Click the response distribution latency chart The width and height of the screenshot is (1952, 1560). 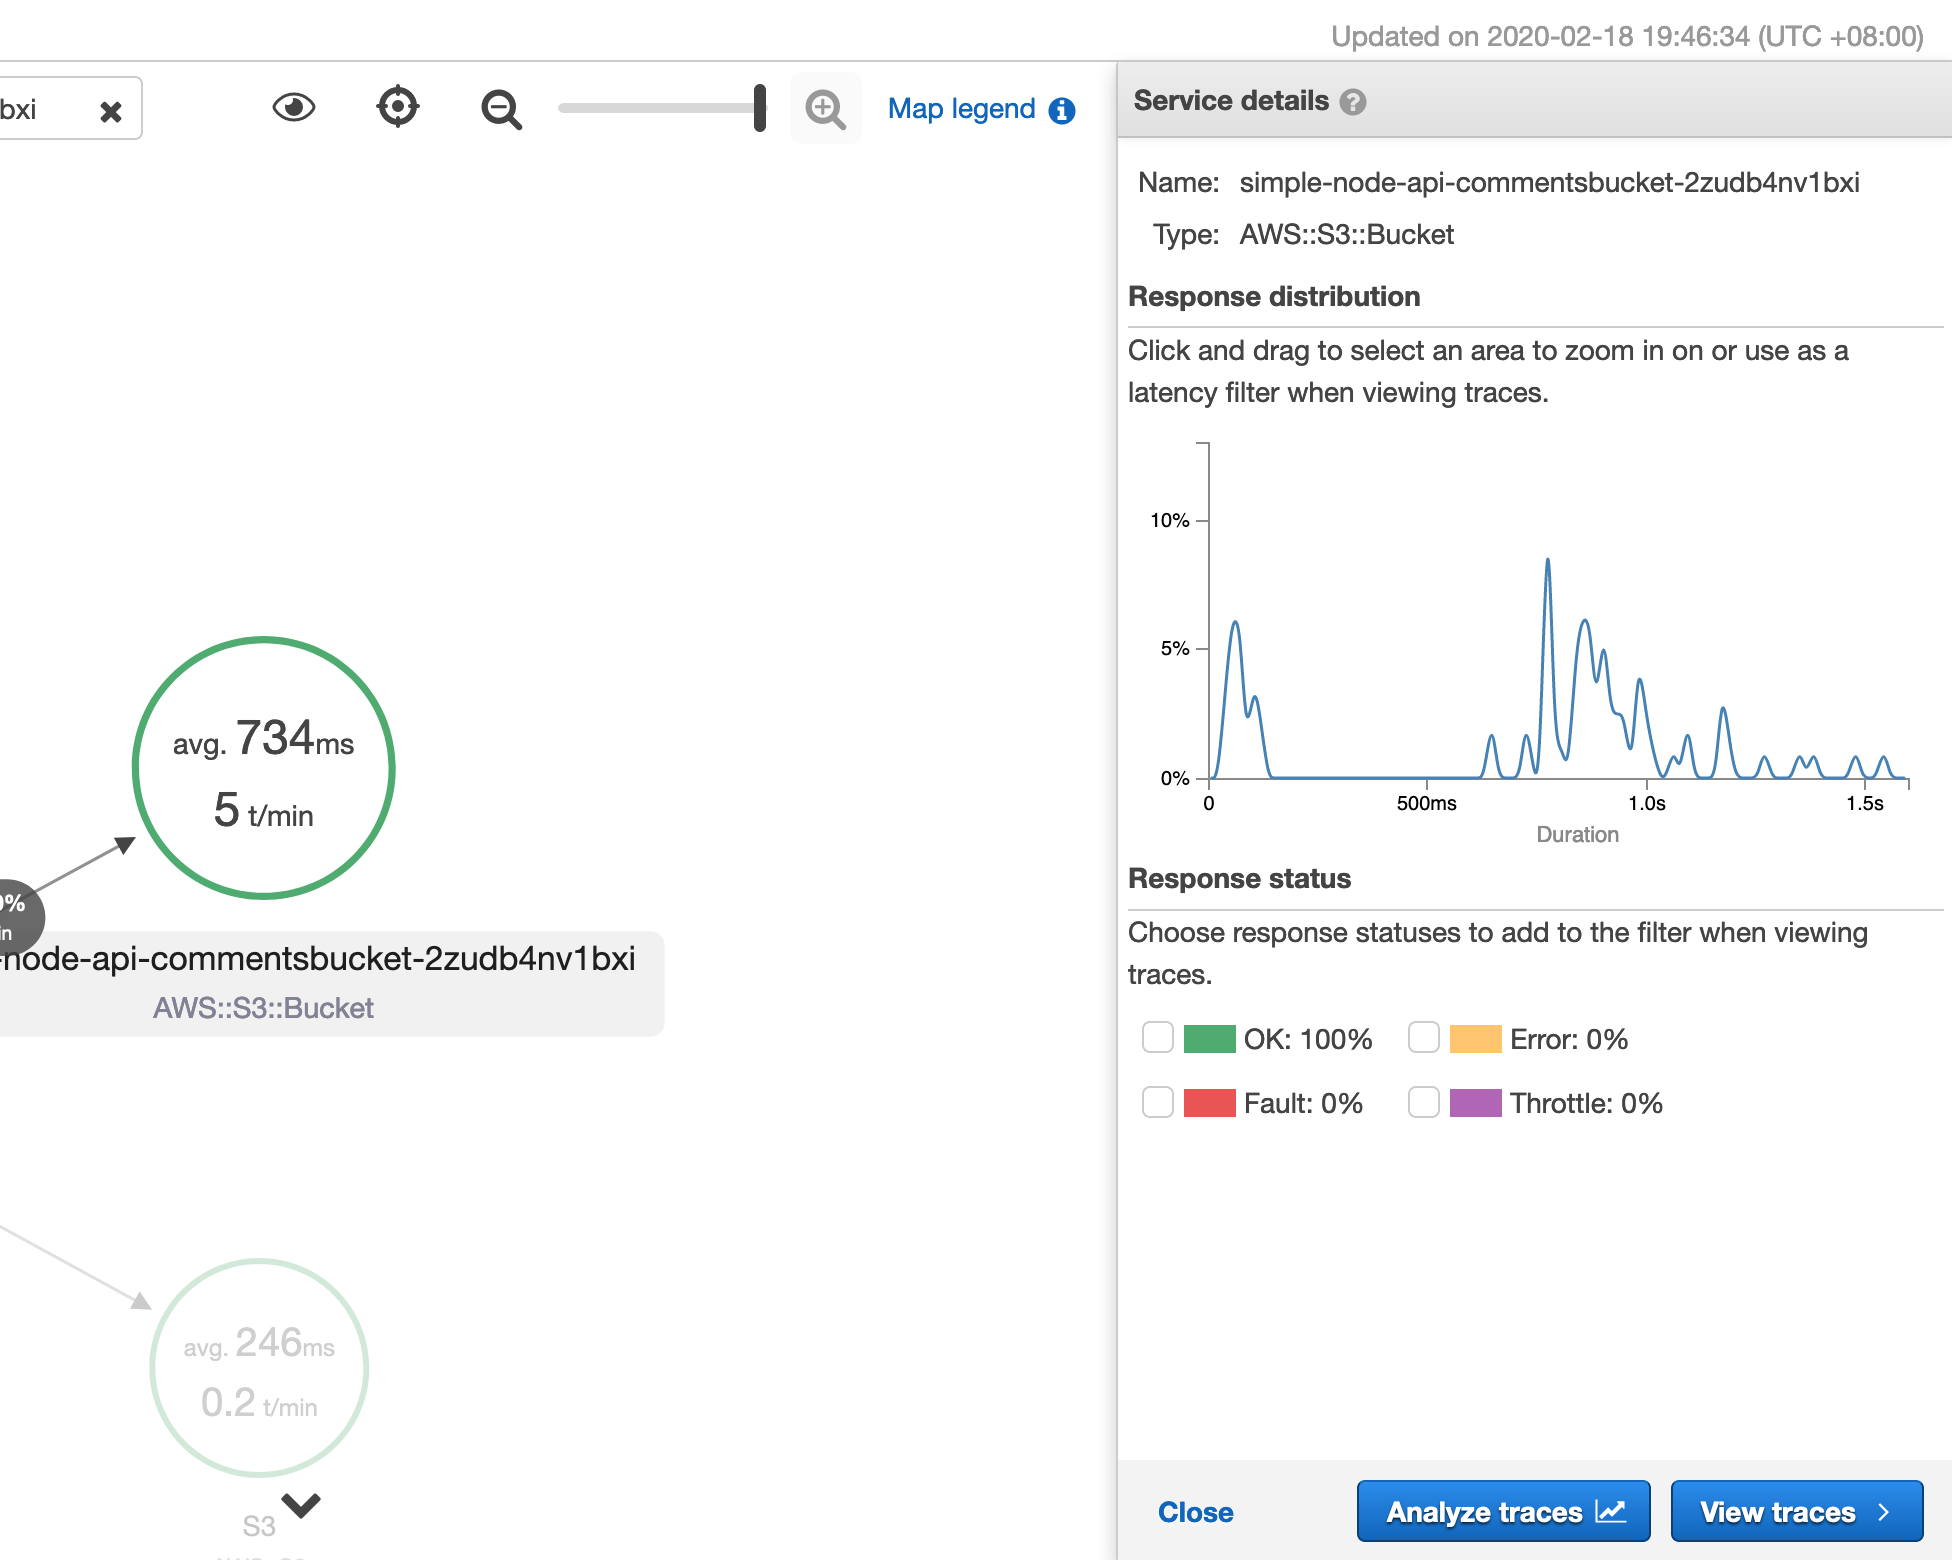coord(1558,610)
